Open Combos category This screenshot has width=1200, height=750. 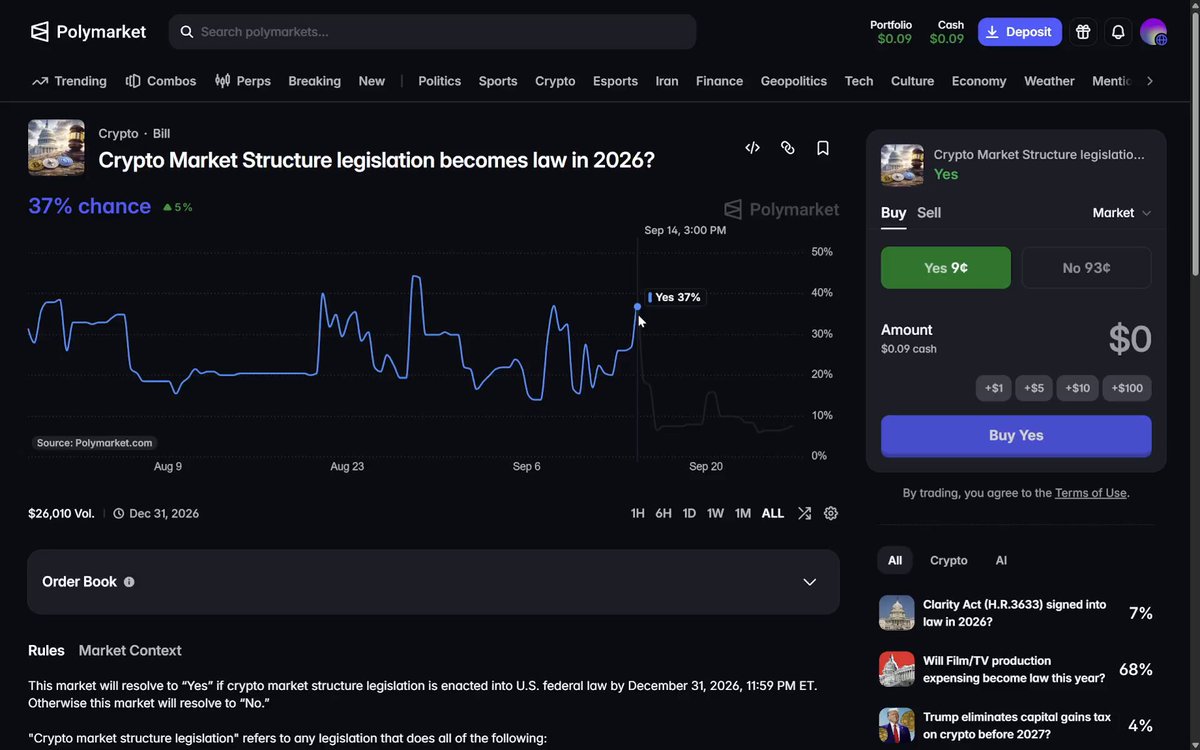click(161, 81)
